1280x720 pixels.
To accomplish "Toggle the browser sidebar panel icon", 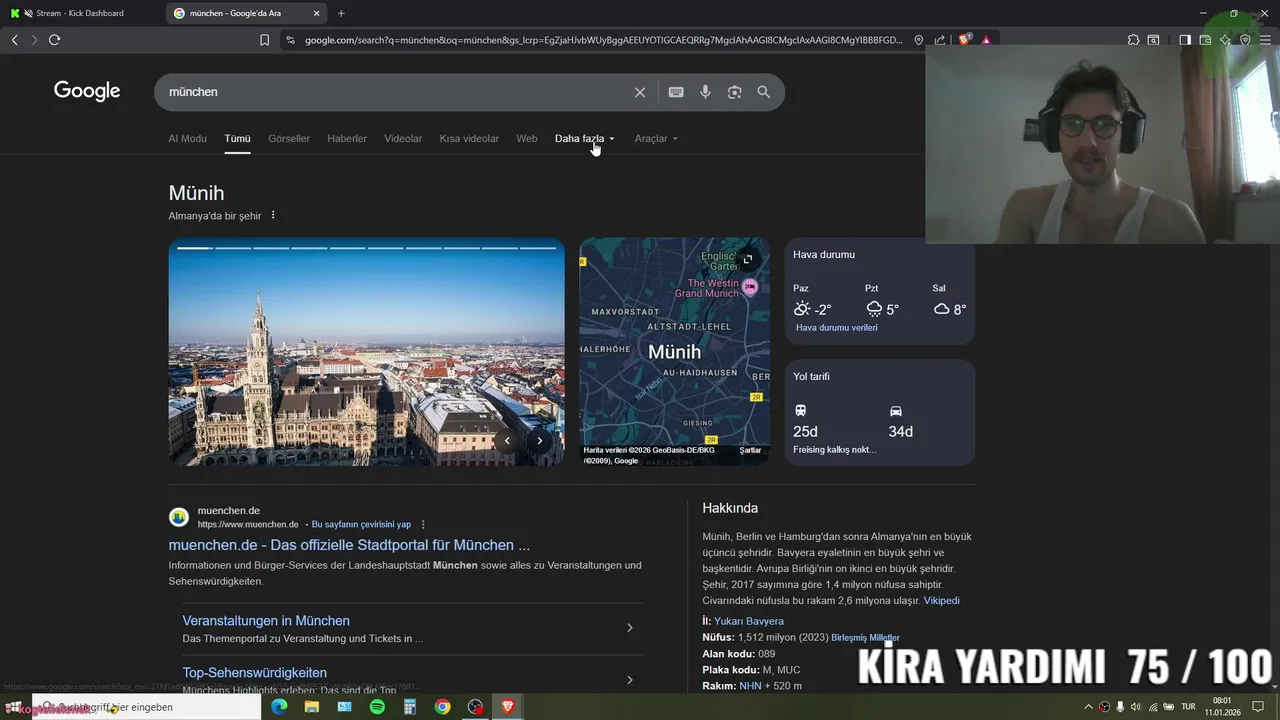I will pyautogui.click(x=1185, y=40).
